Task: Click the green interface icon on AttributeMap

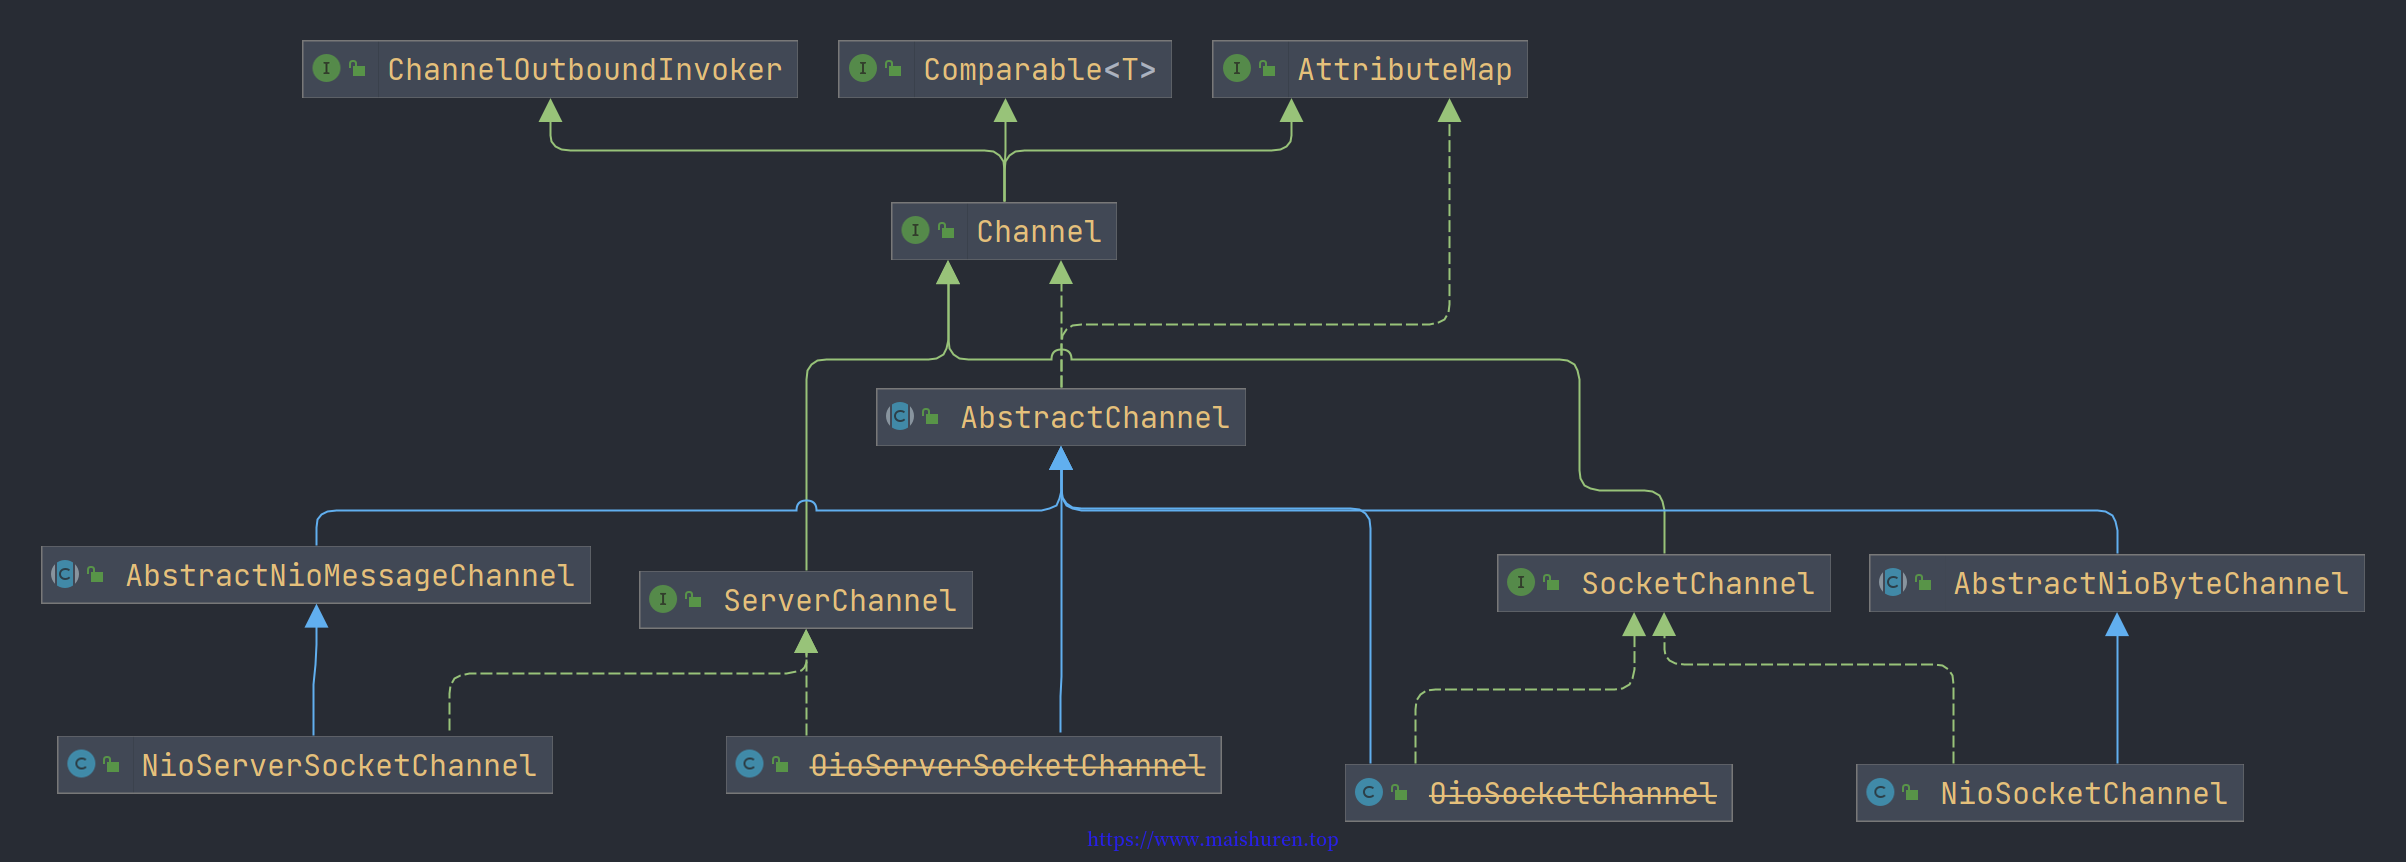Action: click(x=1236, y=68)
